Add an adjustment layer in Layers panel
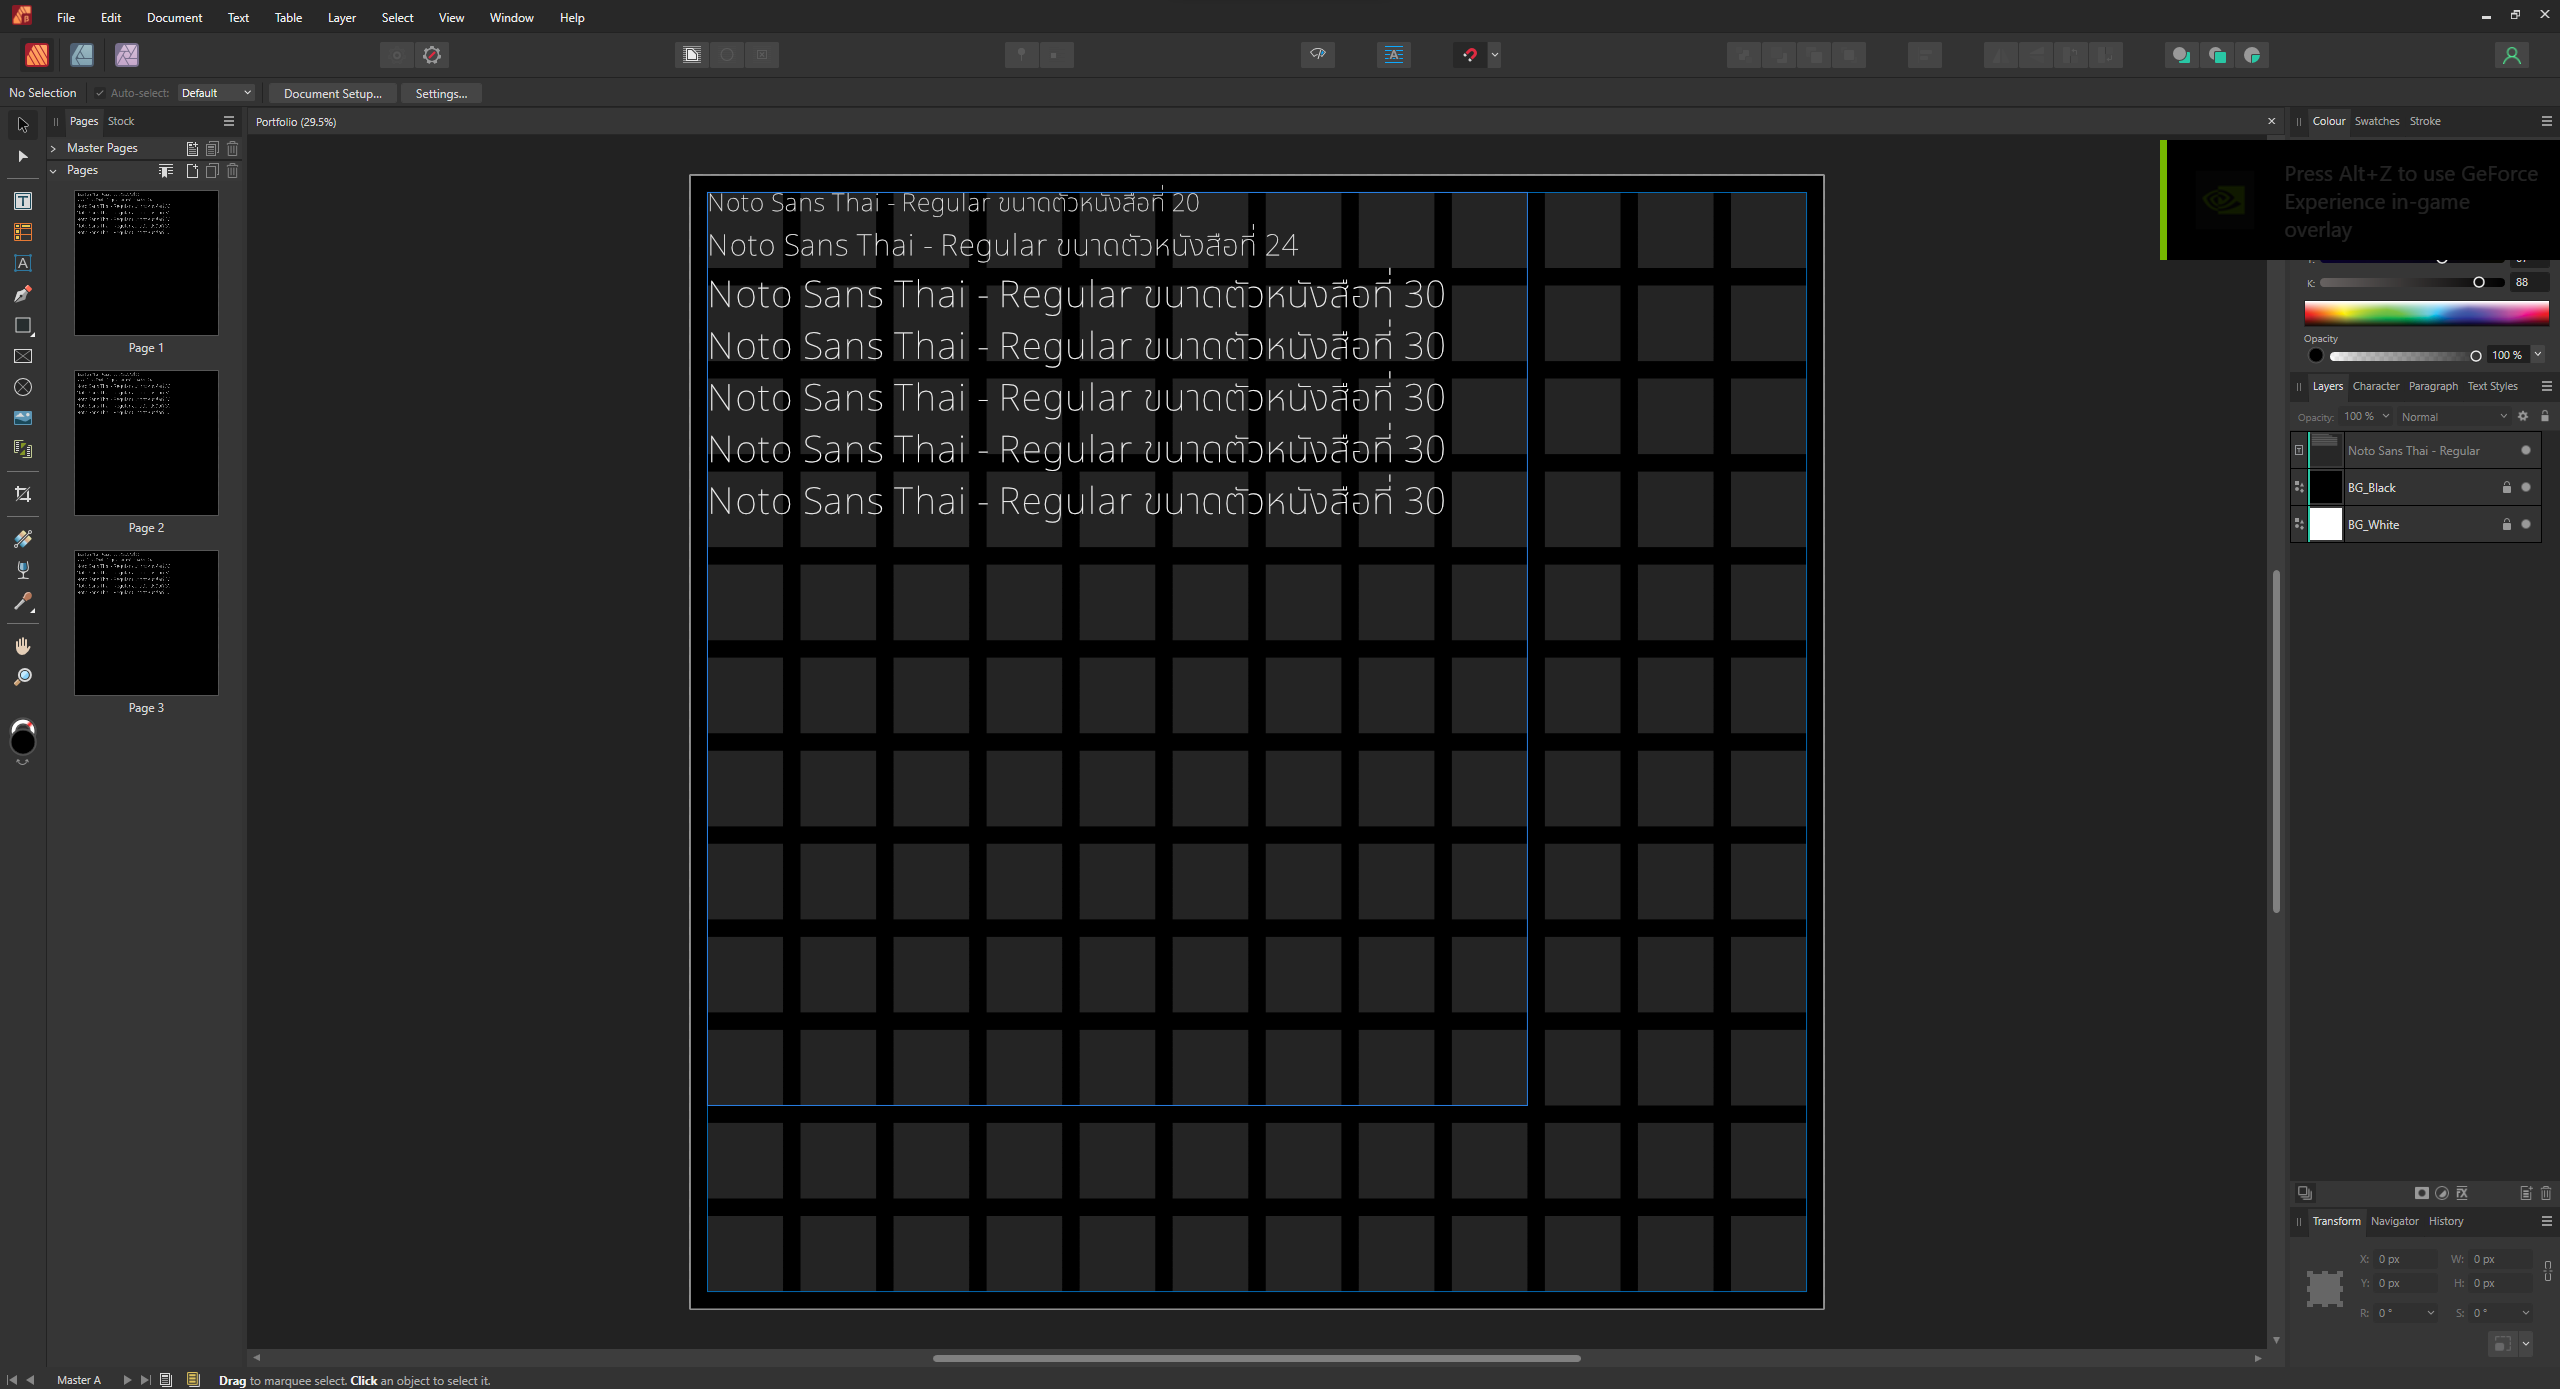 [2442, 1193]
